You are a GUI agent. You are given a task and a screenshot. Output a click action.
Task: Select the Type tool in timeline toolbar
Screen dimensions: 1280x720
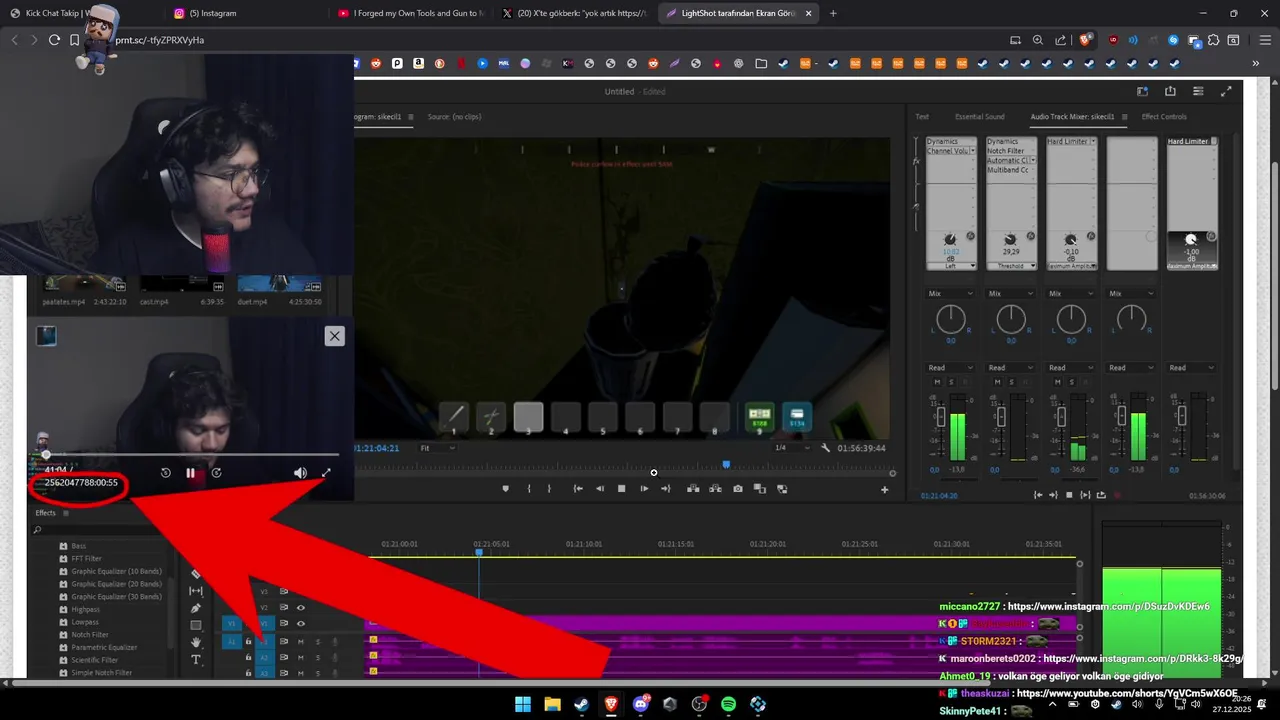[x=196, y=659]
